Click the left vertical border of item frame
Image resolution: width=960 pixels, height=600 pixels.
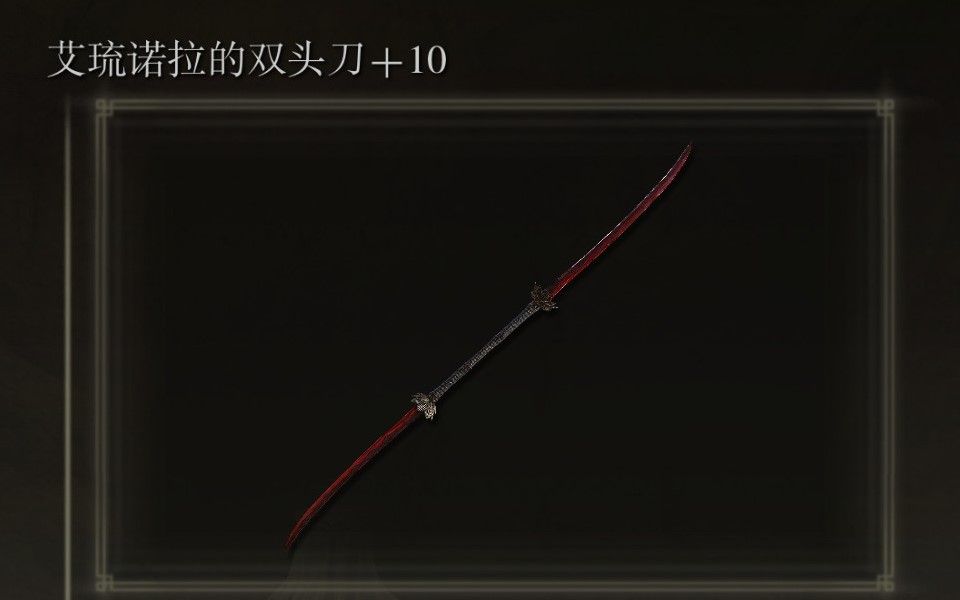101,345
